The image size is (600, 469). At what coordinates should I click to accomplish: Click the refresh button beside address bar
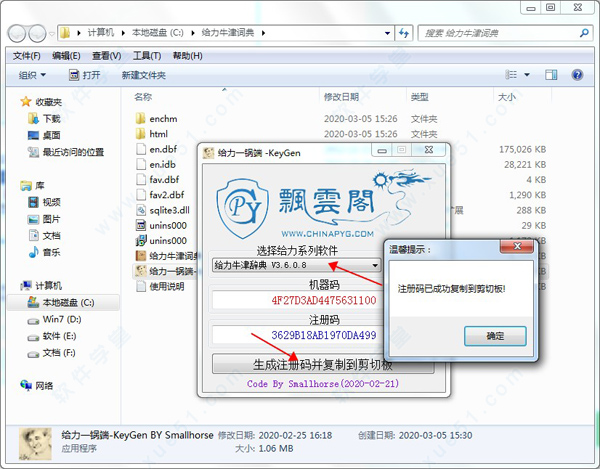(x=404, y=33)
